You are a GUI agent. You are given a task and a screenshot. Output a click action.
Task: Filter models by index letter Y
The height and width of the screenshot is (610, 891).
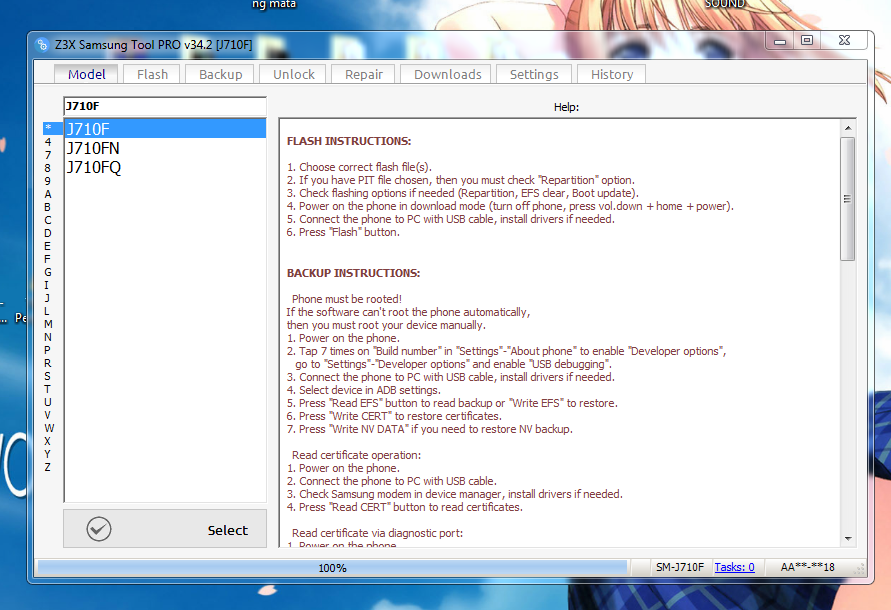(x=48, y=454)
